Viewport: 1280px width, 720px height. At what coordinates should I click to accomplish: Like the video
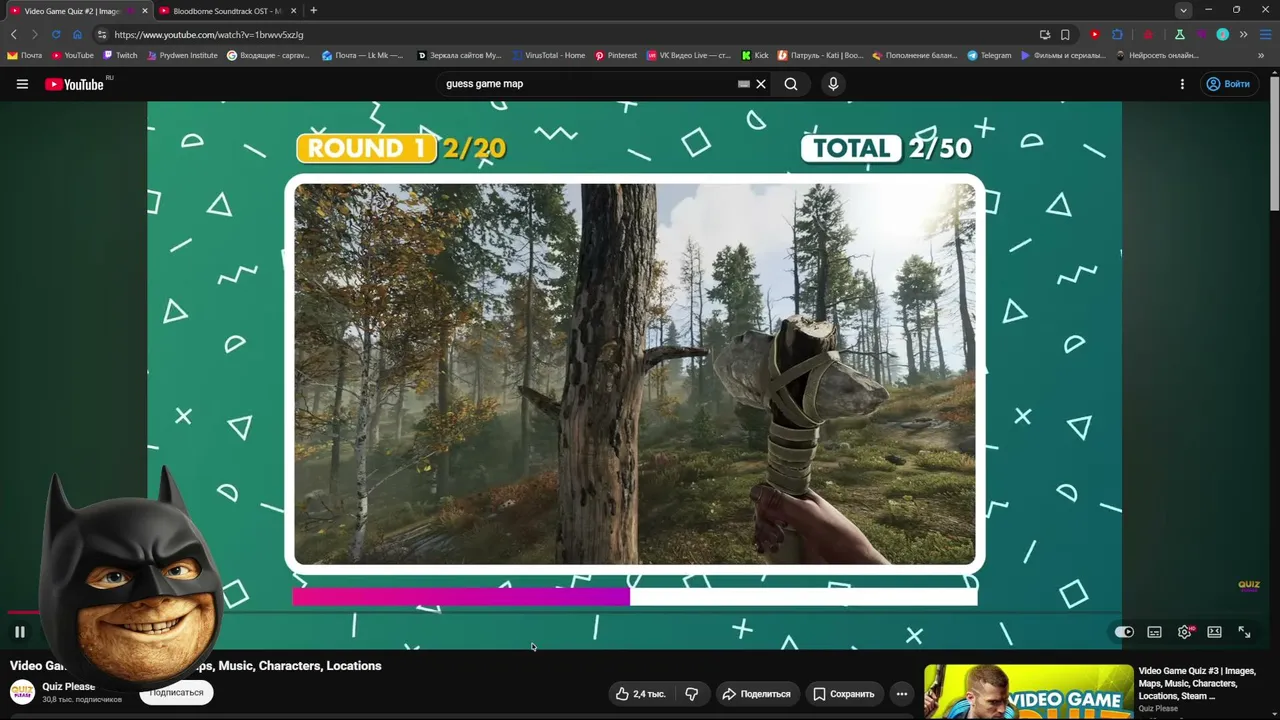[640, 694]
